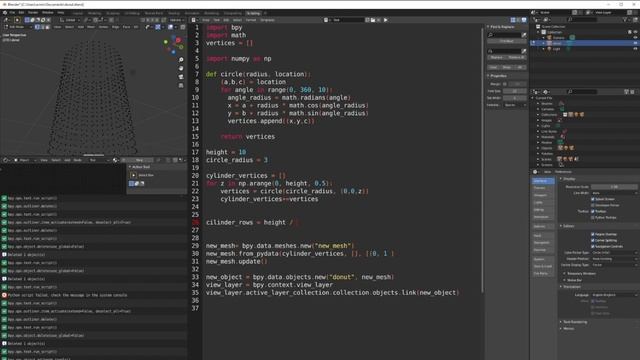The height and width of the screenshot is (360, 640).
Task: Click the green Y axis gizmo ball
Action: click(x=166, y=42)
